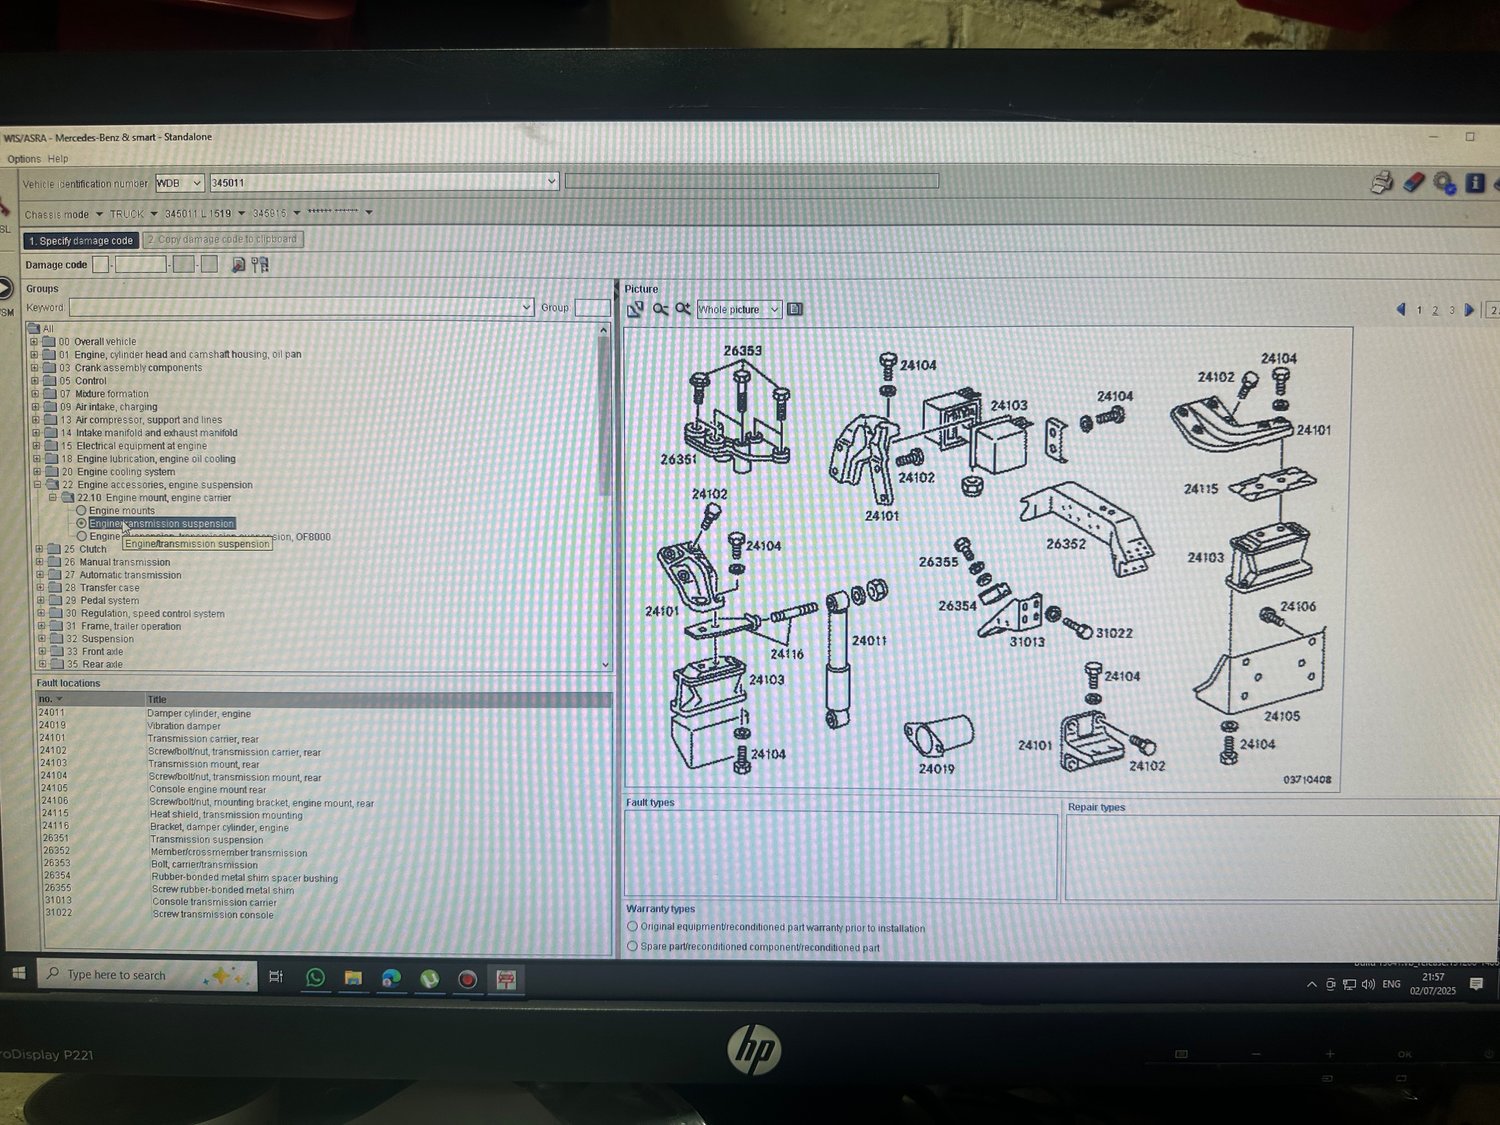Image resolution: width=1500 pixels, height=1125 pixels.
Task: Click the tree icon beside damage code
Action: [x=260, y=265]
